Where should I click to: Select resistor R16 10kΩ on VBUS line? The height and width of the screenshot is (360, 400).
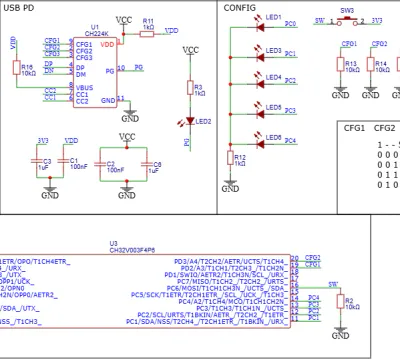click(x=17, y=68)
